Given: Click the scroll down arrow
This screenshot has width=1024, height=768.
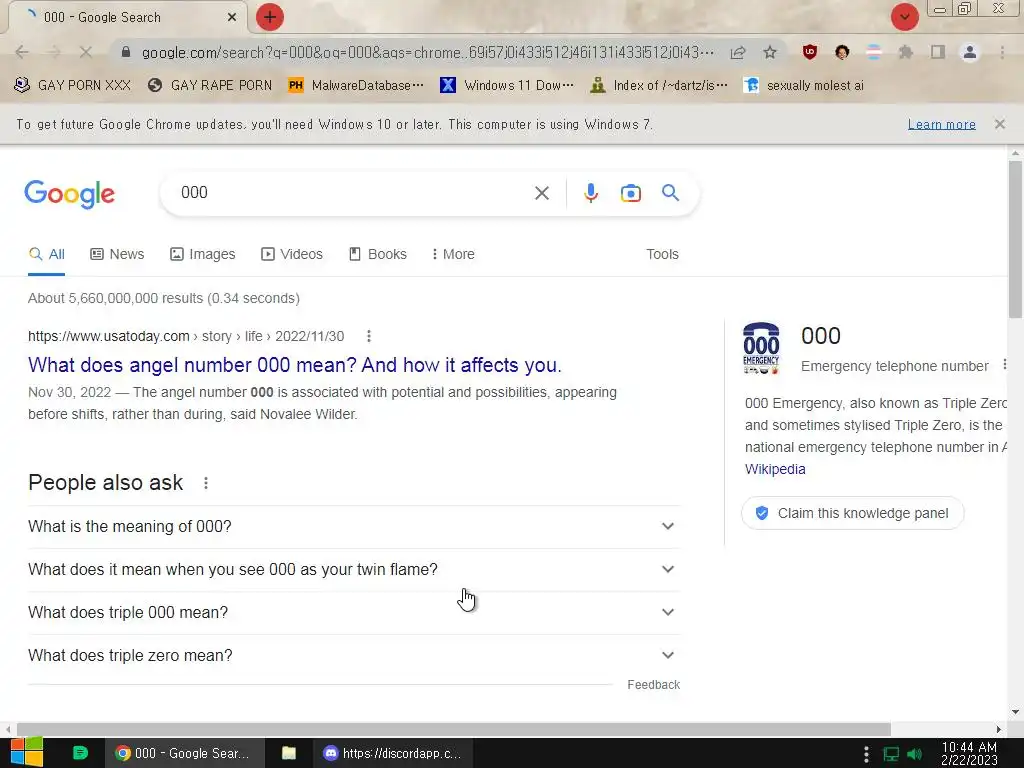Looking at the screenshot, I should point(1015,712).
